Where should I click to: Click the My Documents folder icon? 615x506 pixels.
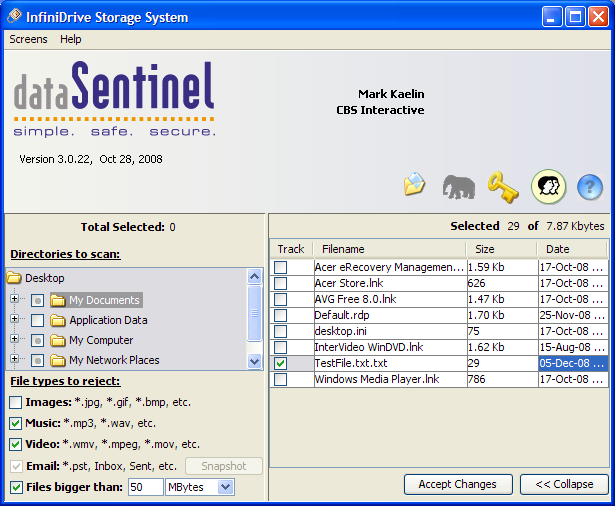point(58,300)
